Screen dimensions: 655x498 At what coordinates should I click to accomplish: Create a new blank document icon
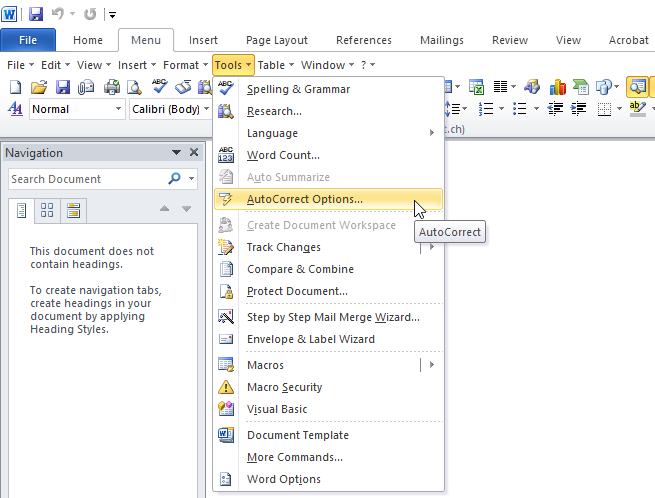pos(15,87)
